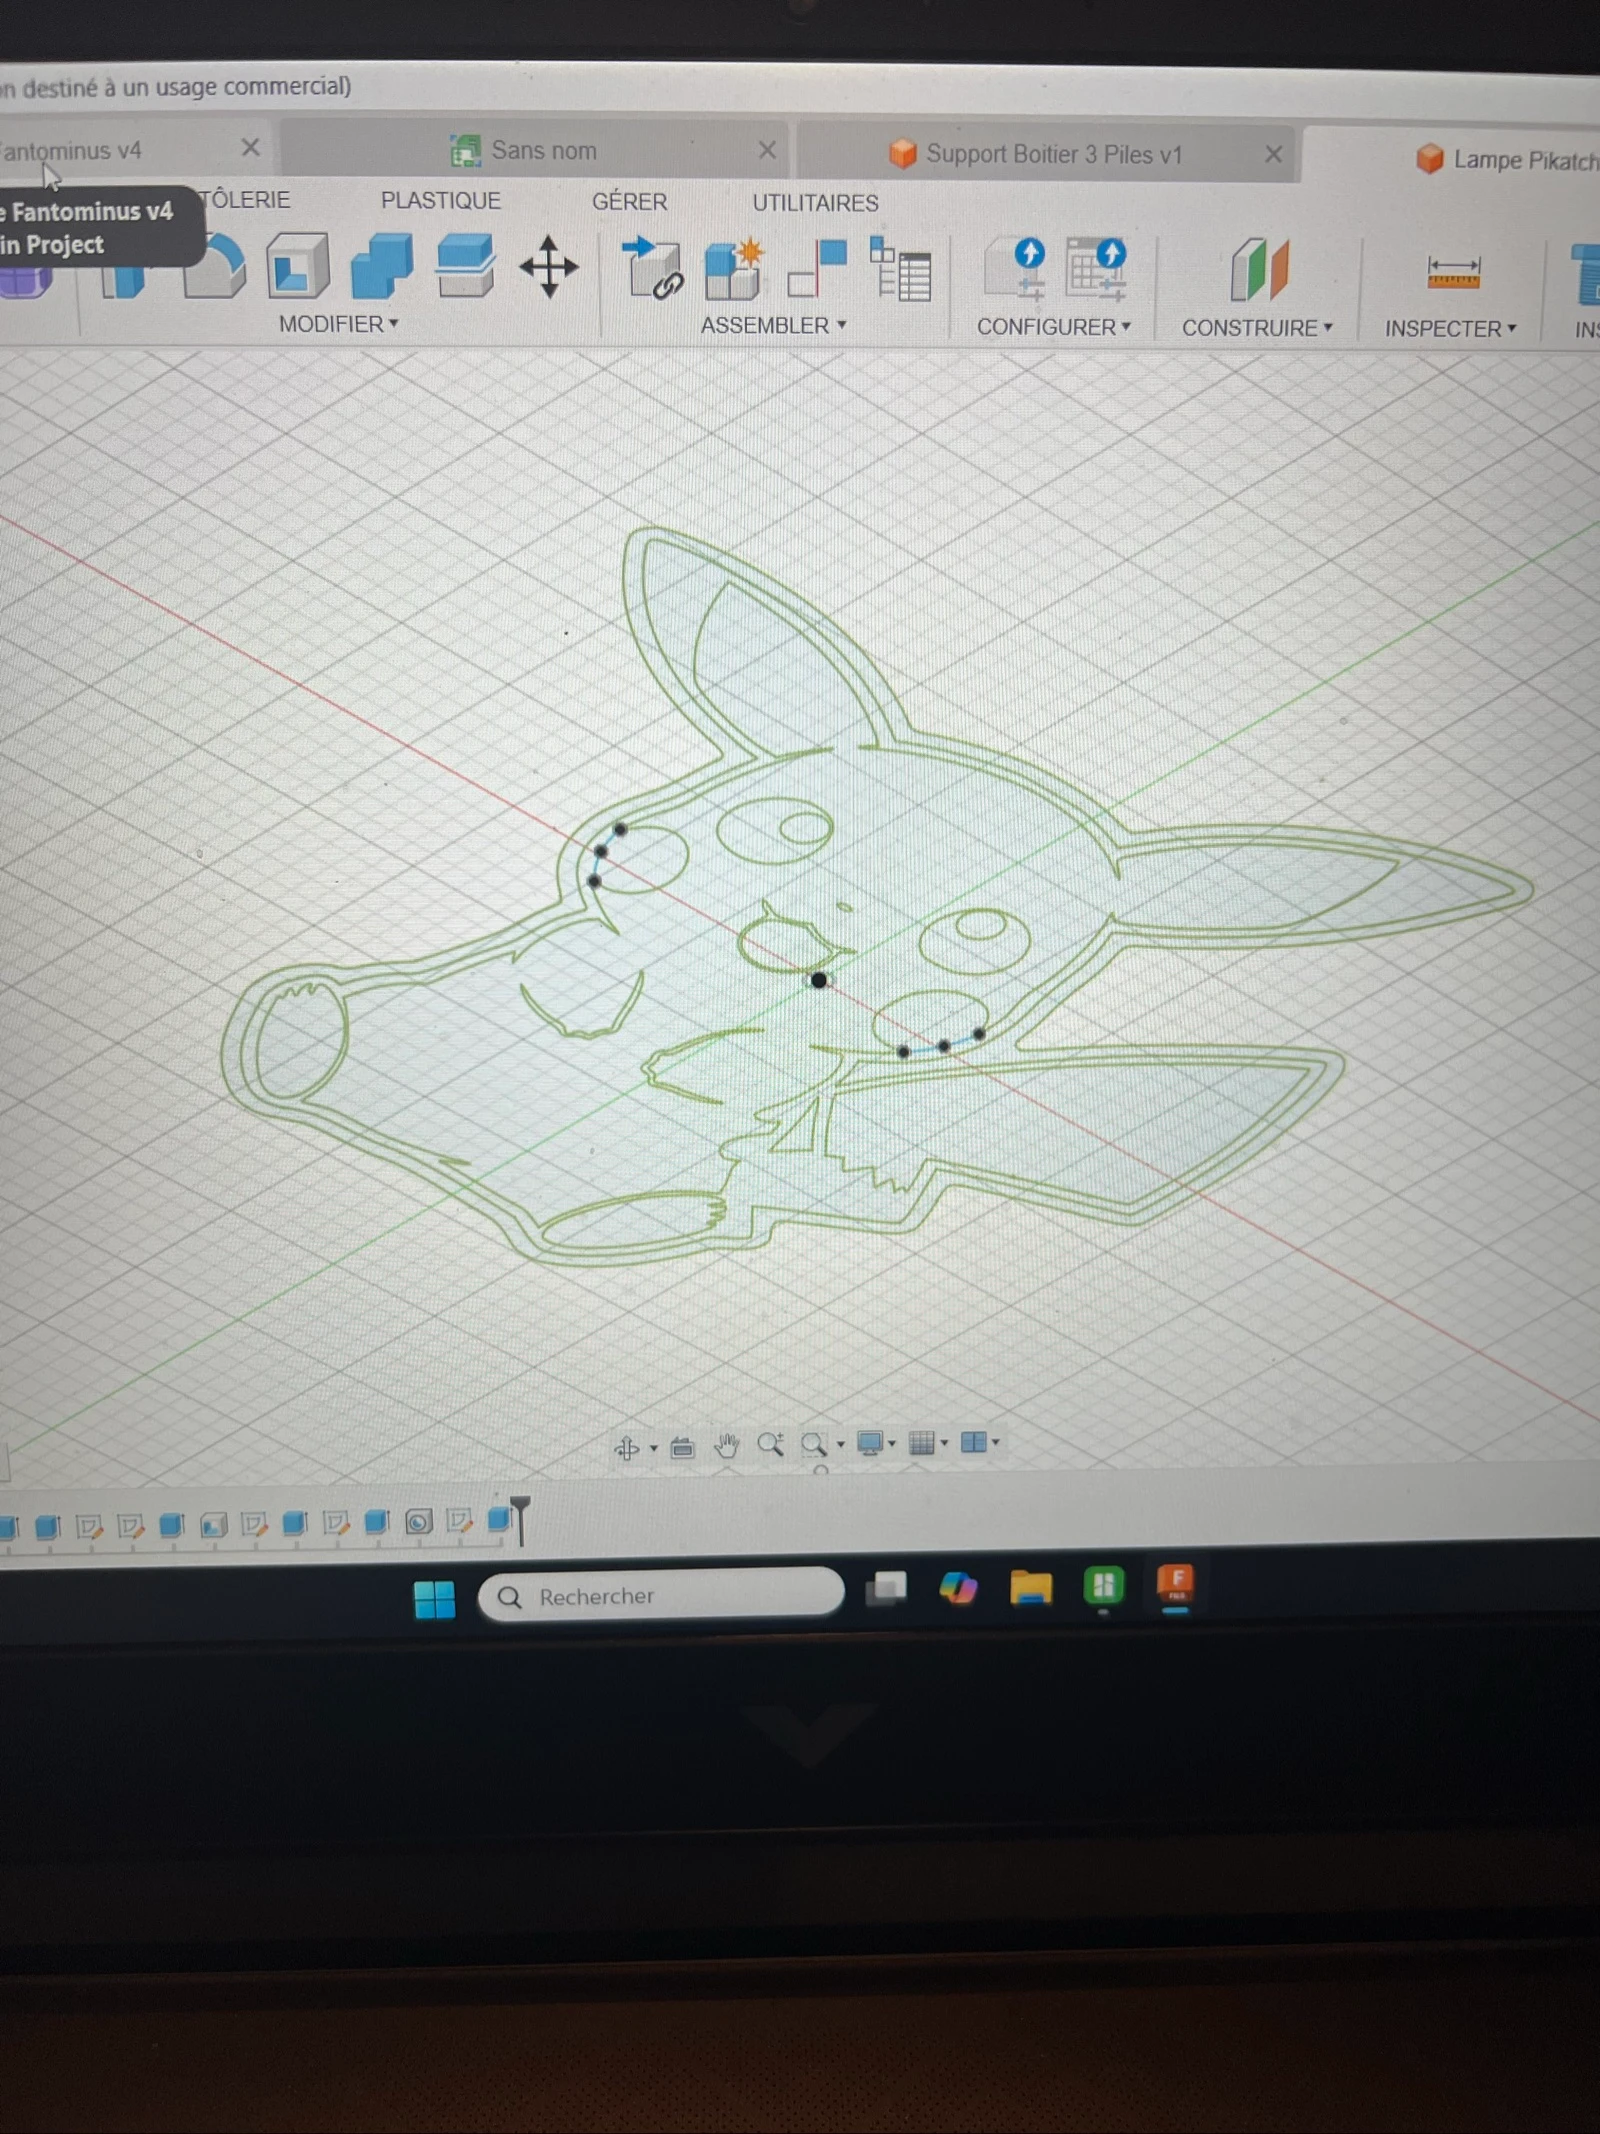This screenshot has height=2134, width=1600.
Task: Click the Look At tool in the navigation bar
Action: click(682, 1447)
